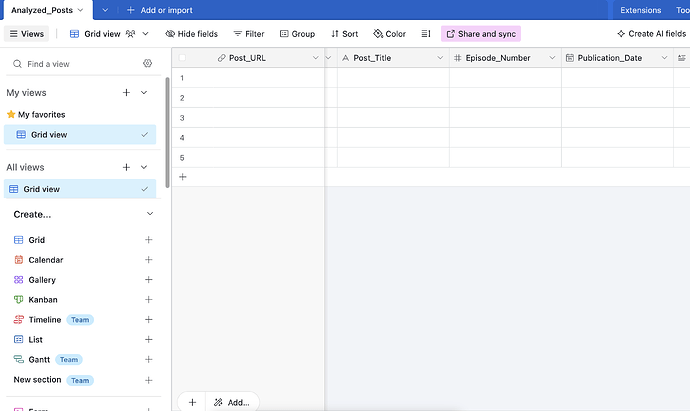This screenshot has width=690, height=411.
Task: Click the Calendar view icon
Action: pyautogui.click(x=18, y=260)
